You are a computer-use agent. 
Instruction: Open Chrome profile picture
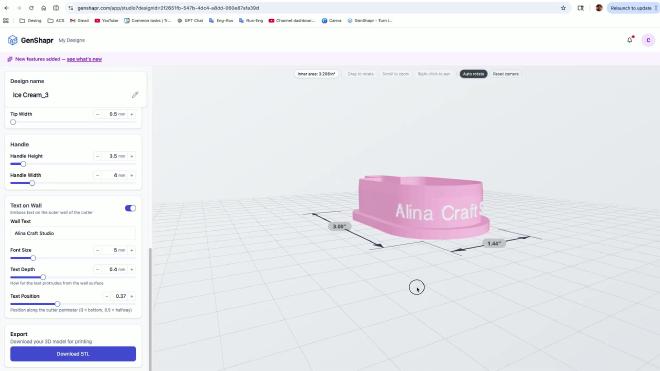point(599,8)
